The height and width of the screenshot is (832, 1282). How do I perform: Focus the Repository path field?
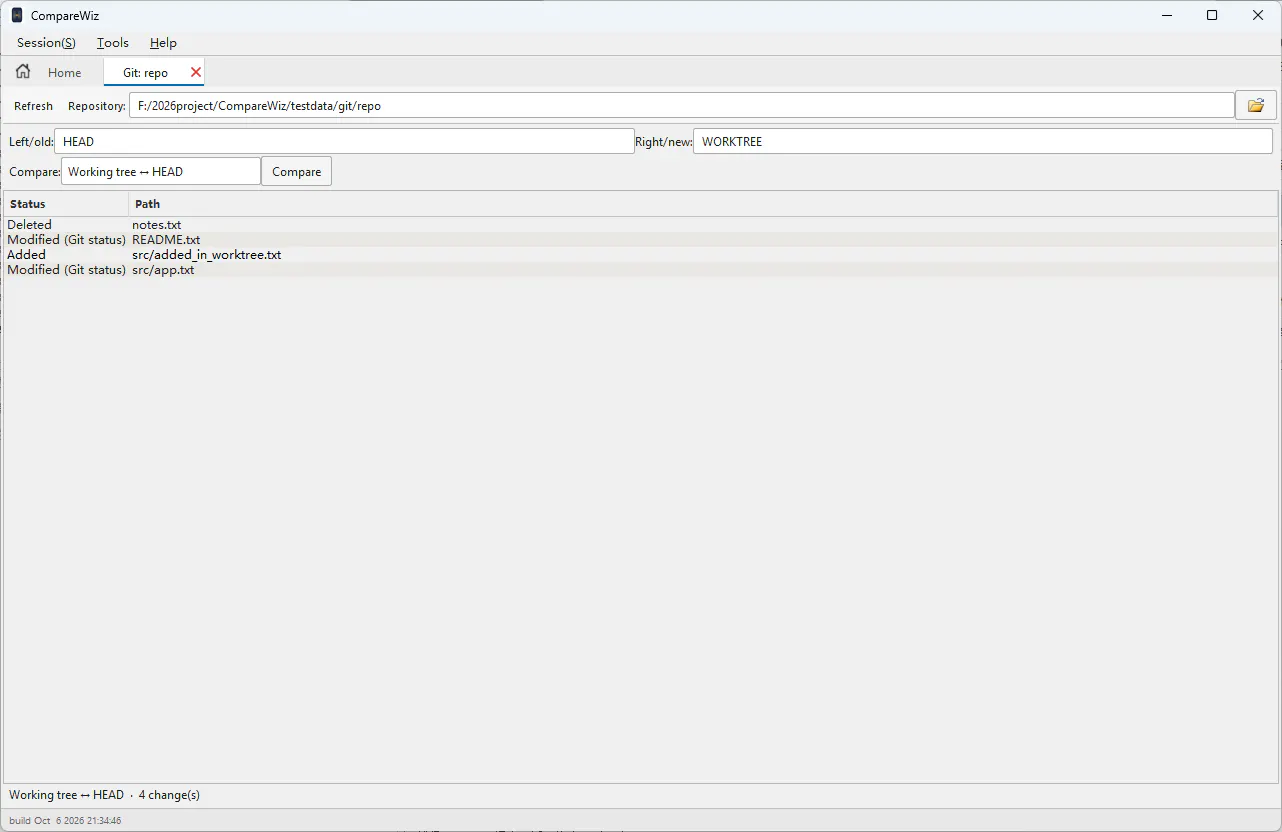pos(682,105)
